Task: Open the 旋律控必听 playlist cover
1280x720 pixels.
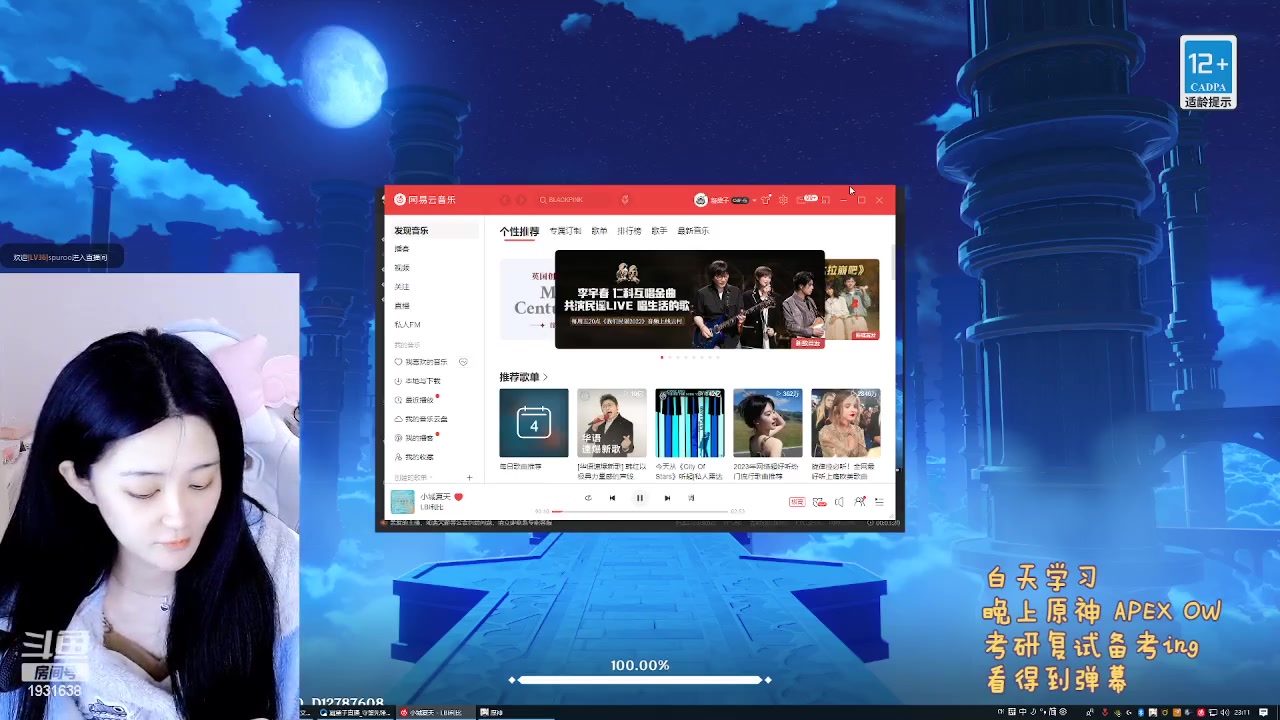Action: tap(846, 423)
